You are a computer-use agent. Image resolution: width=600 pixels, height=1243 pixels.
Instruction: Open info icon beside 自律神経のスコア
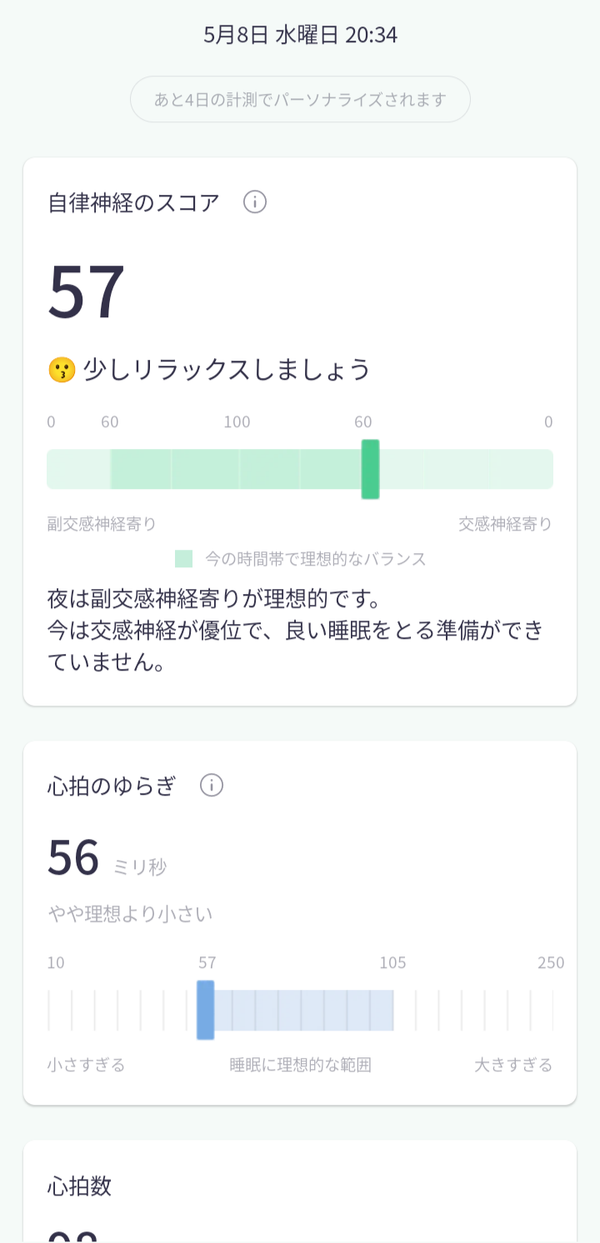click(x=255, y=202)
